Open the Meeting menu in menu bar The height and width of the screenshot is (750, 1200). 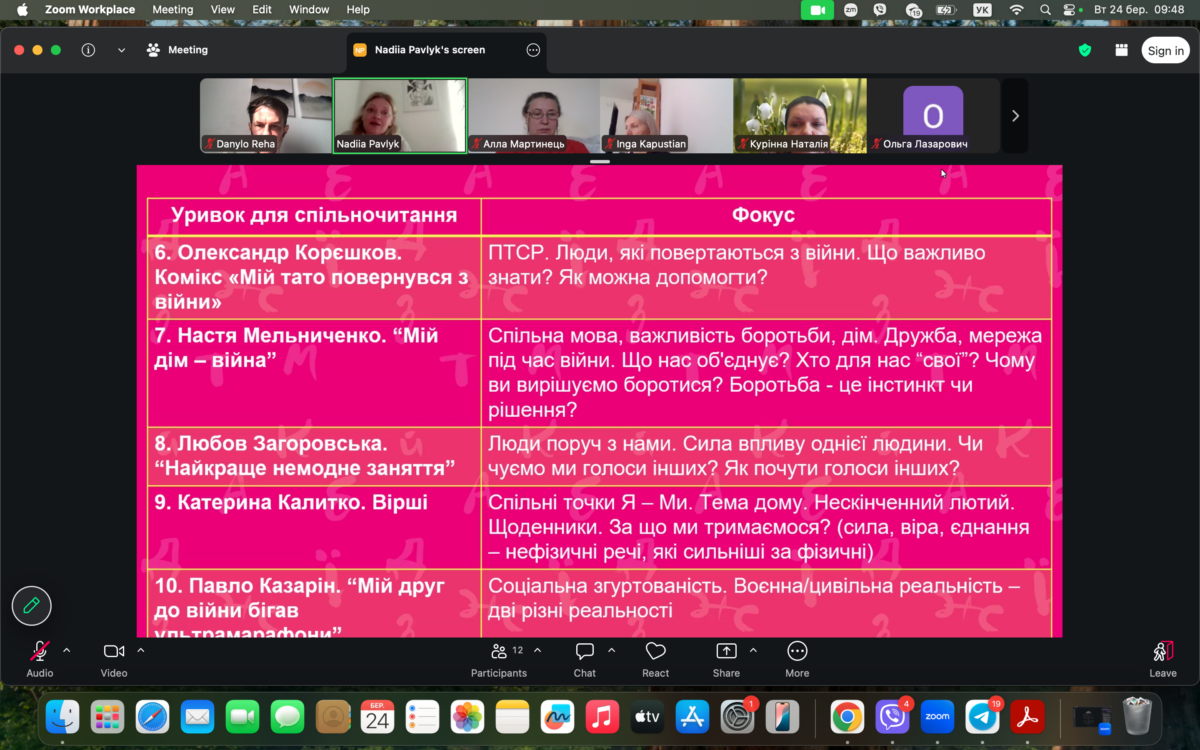(172, 9)
